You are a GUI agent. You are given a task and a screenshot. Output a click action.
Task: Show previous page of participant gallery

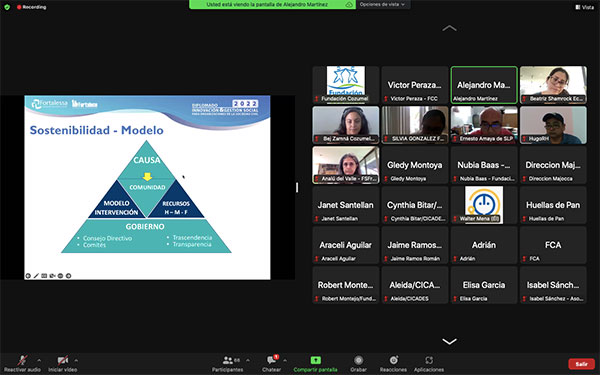coord(449,28)
